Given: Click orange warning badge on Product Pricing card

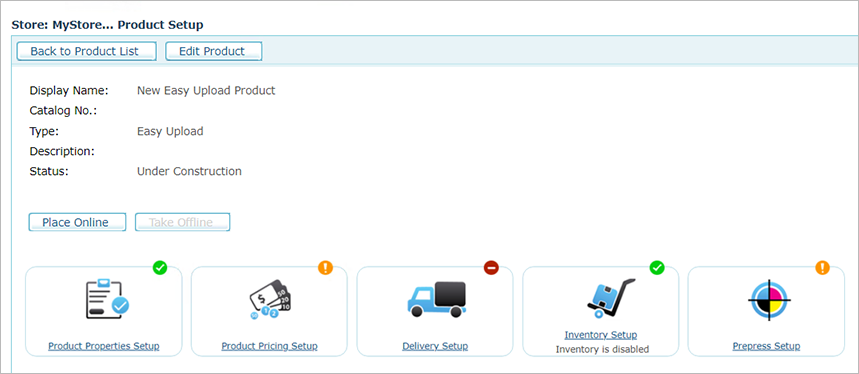Looking at the screenshot, I should [x=326, y=268].
